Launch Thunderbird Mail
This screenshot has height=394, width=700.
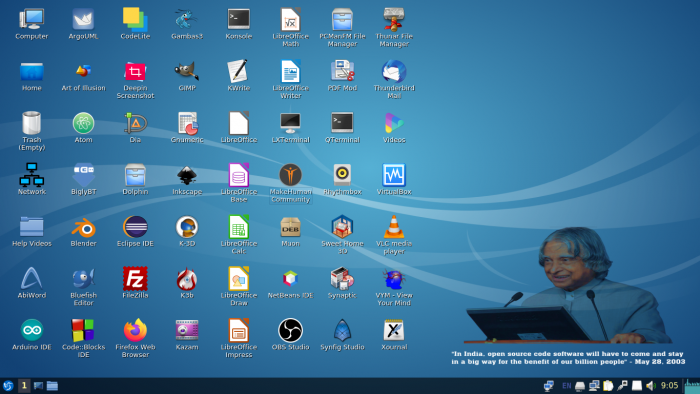394,71
